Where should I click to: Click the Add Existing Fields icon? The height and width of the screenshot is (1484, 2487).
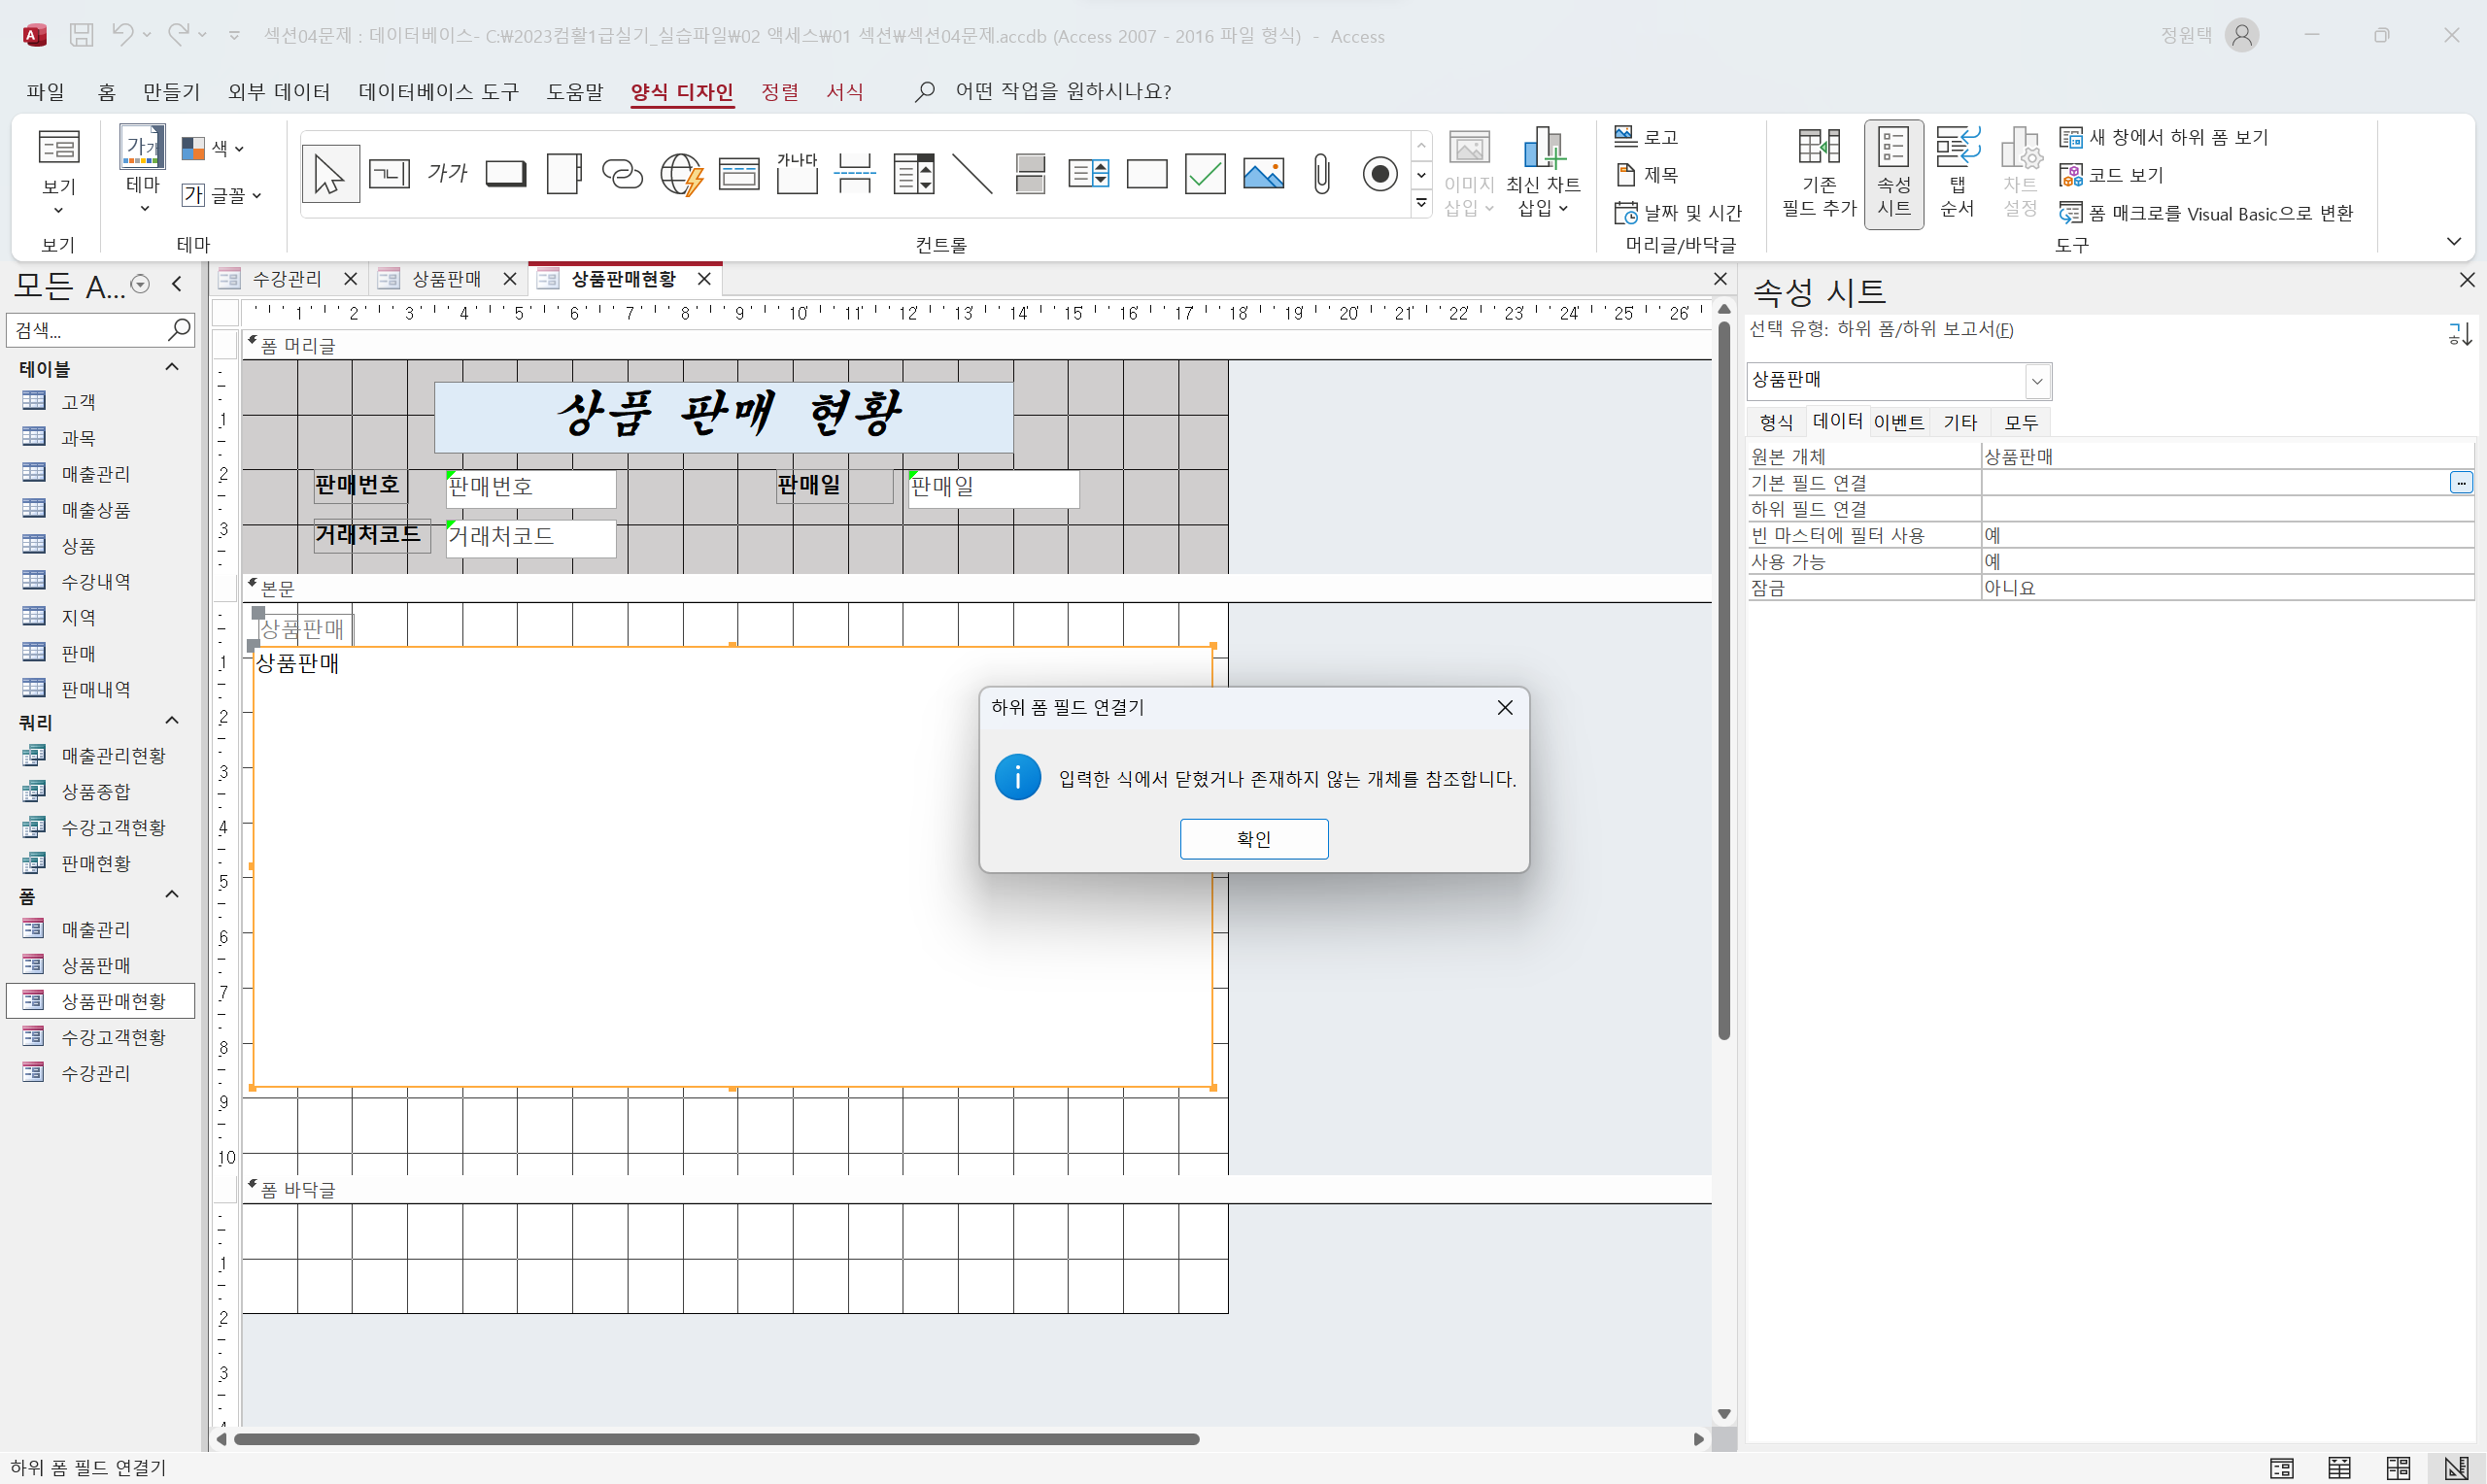(x=1818, y=172)
